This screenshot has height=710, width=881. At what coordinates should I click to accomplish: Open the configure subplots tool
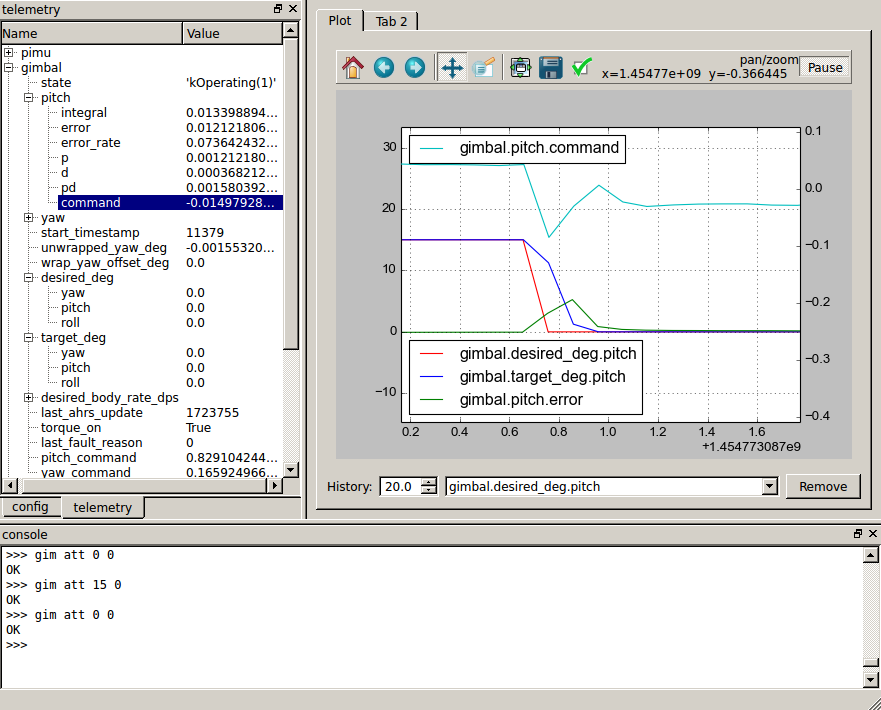point(520,67)
